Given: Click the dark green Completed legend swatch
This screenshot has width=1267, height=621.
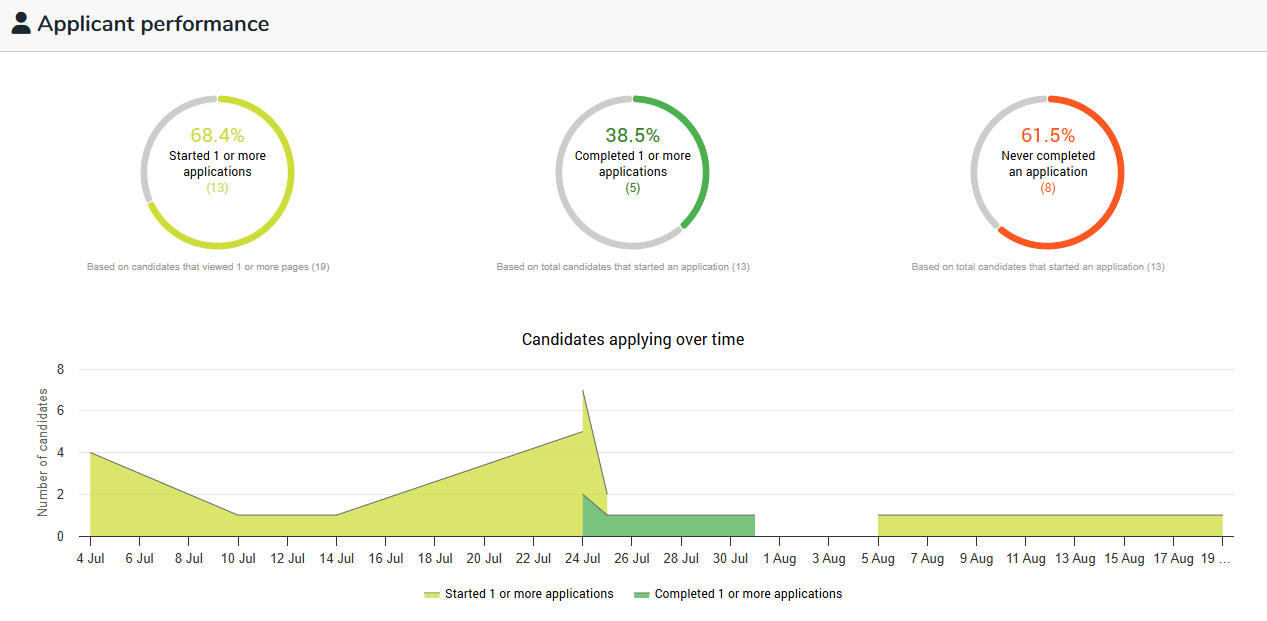Looking at the screenshot, I should [x=642, y=595].
